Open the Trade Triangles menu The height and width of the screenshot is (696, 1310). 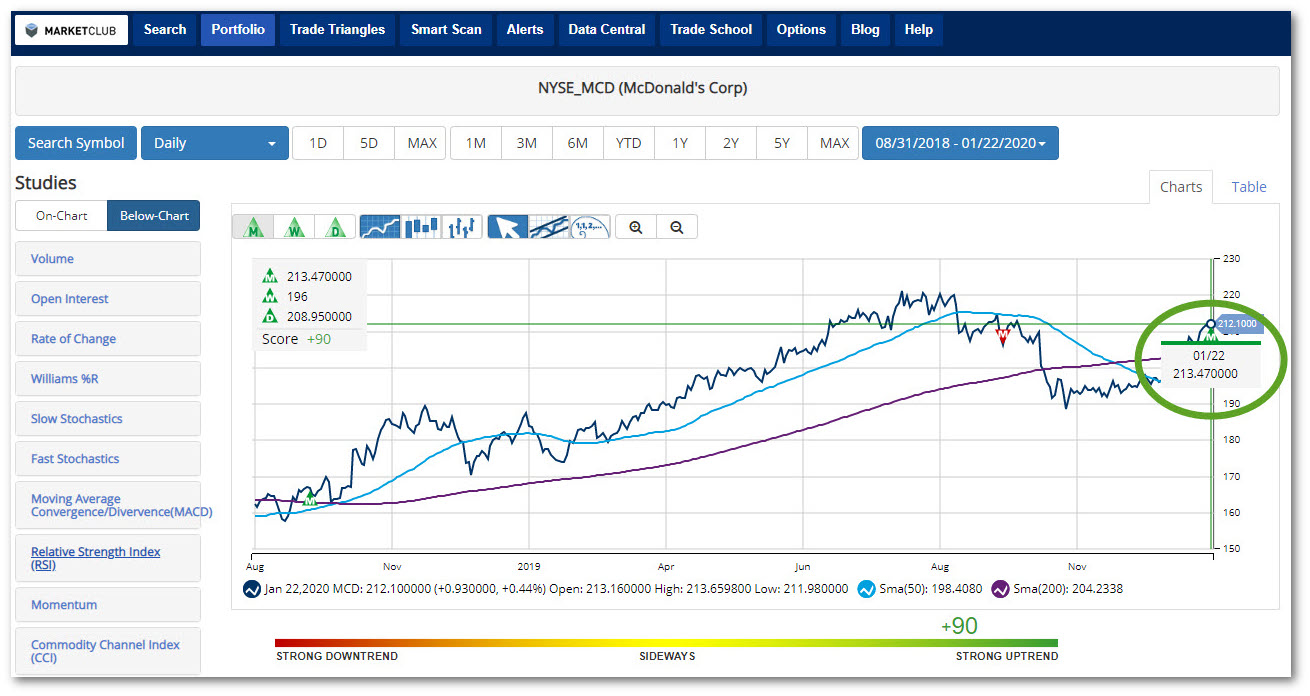point(337,30)
